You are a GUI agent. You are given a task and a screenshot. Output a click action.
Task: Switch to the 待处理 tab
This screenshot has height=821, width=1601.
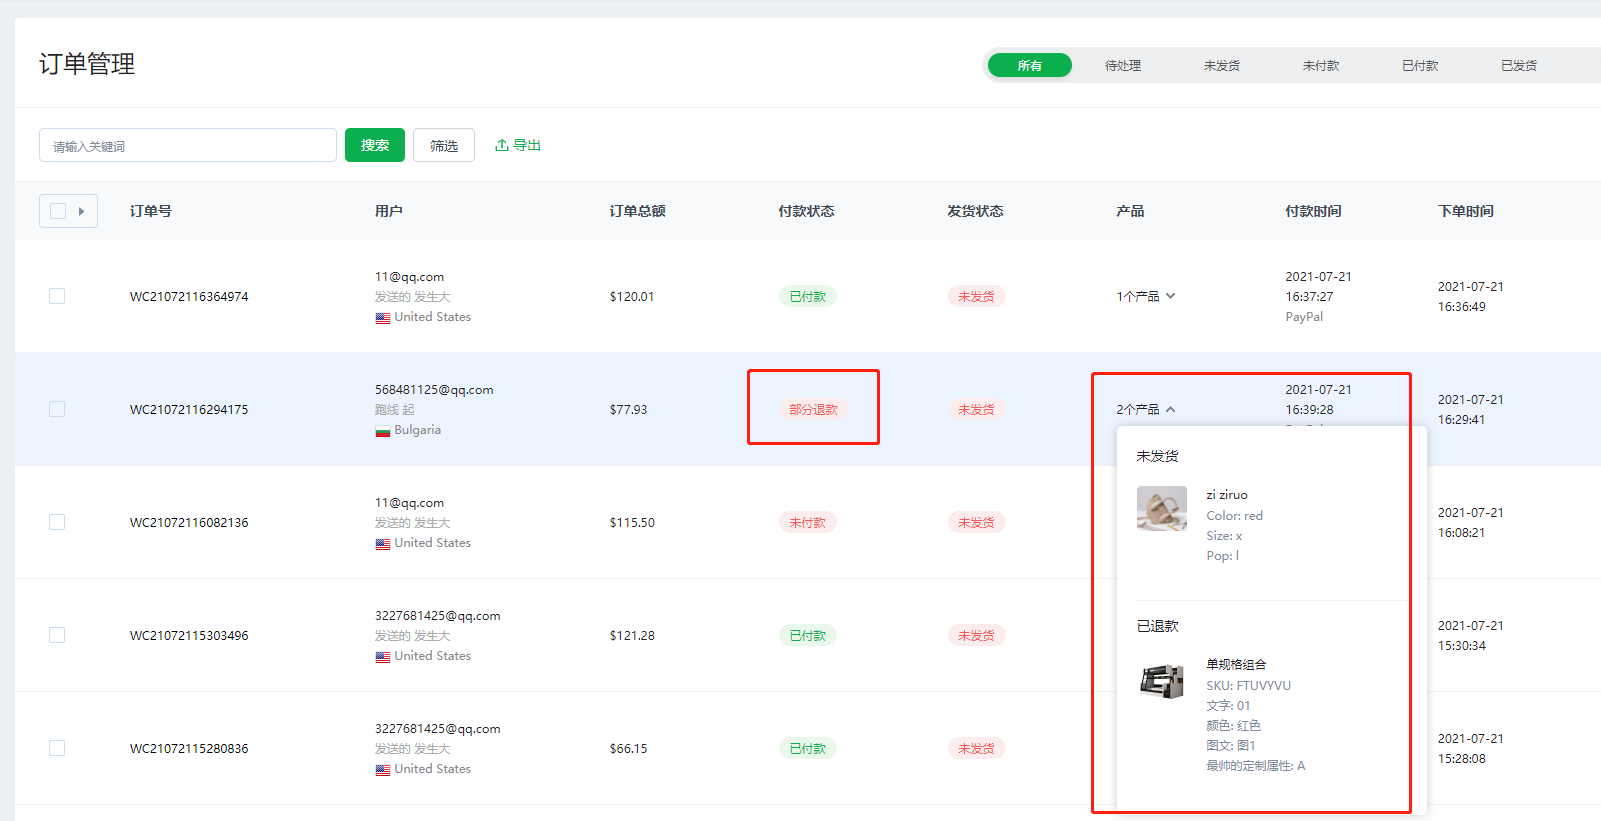[1122, 66]
